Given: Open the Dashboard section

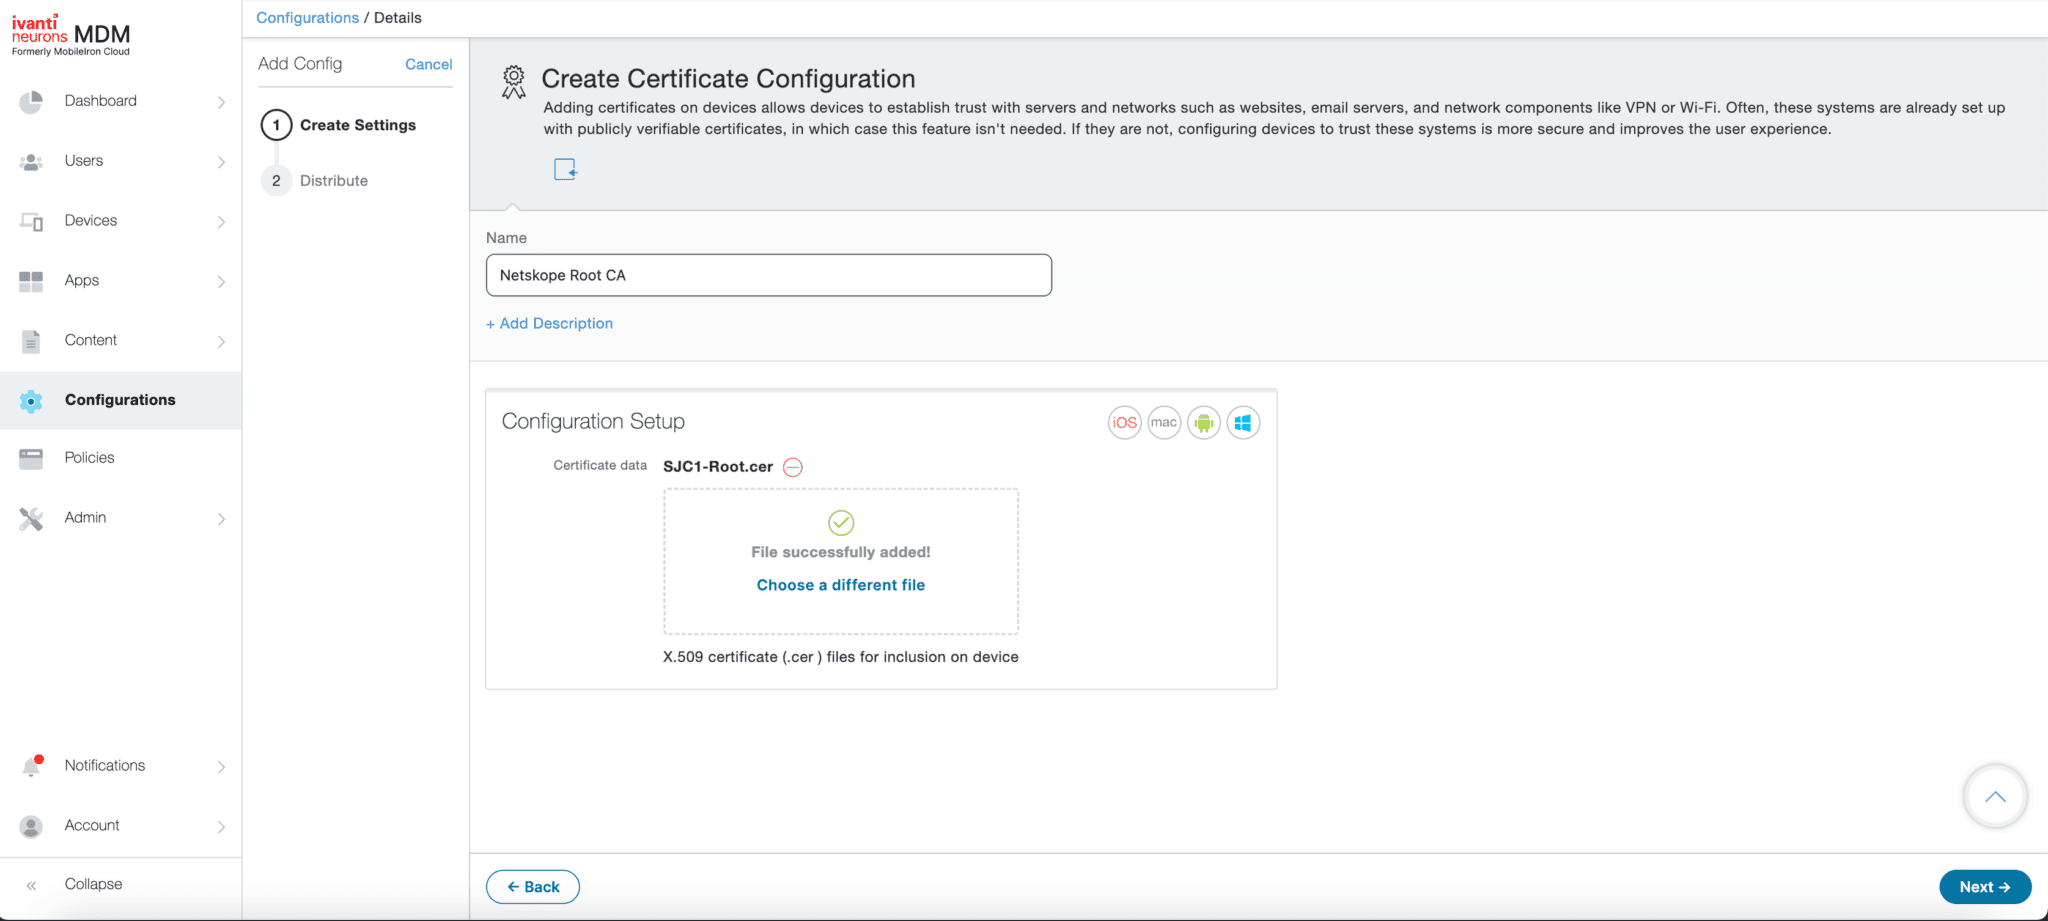Looking at the screenshot, I should (100, 101).
